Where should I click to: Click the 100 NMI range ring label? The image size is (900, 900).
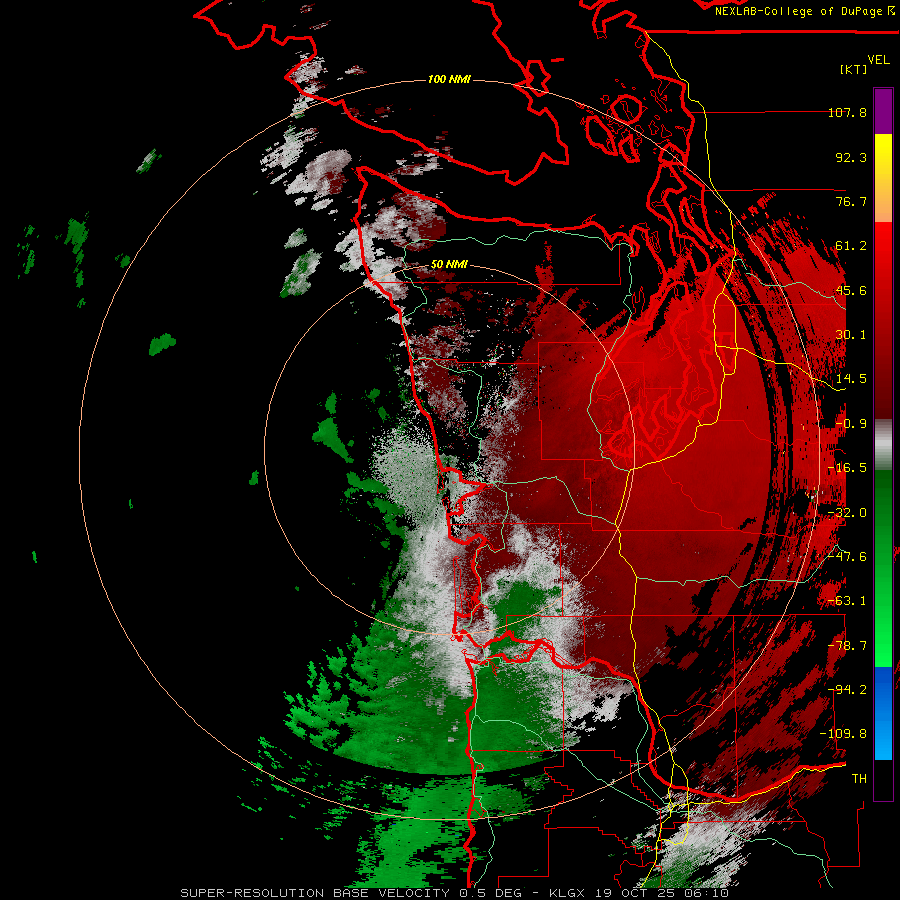point(449,79)
